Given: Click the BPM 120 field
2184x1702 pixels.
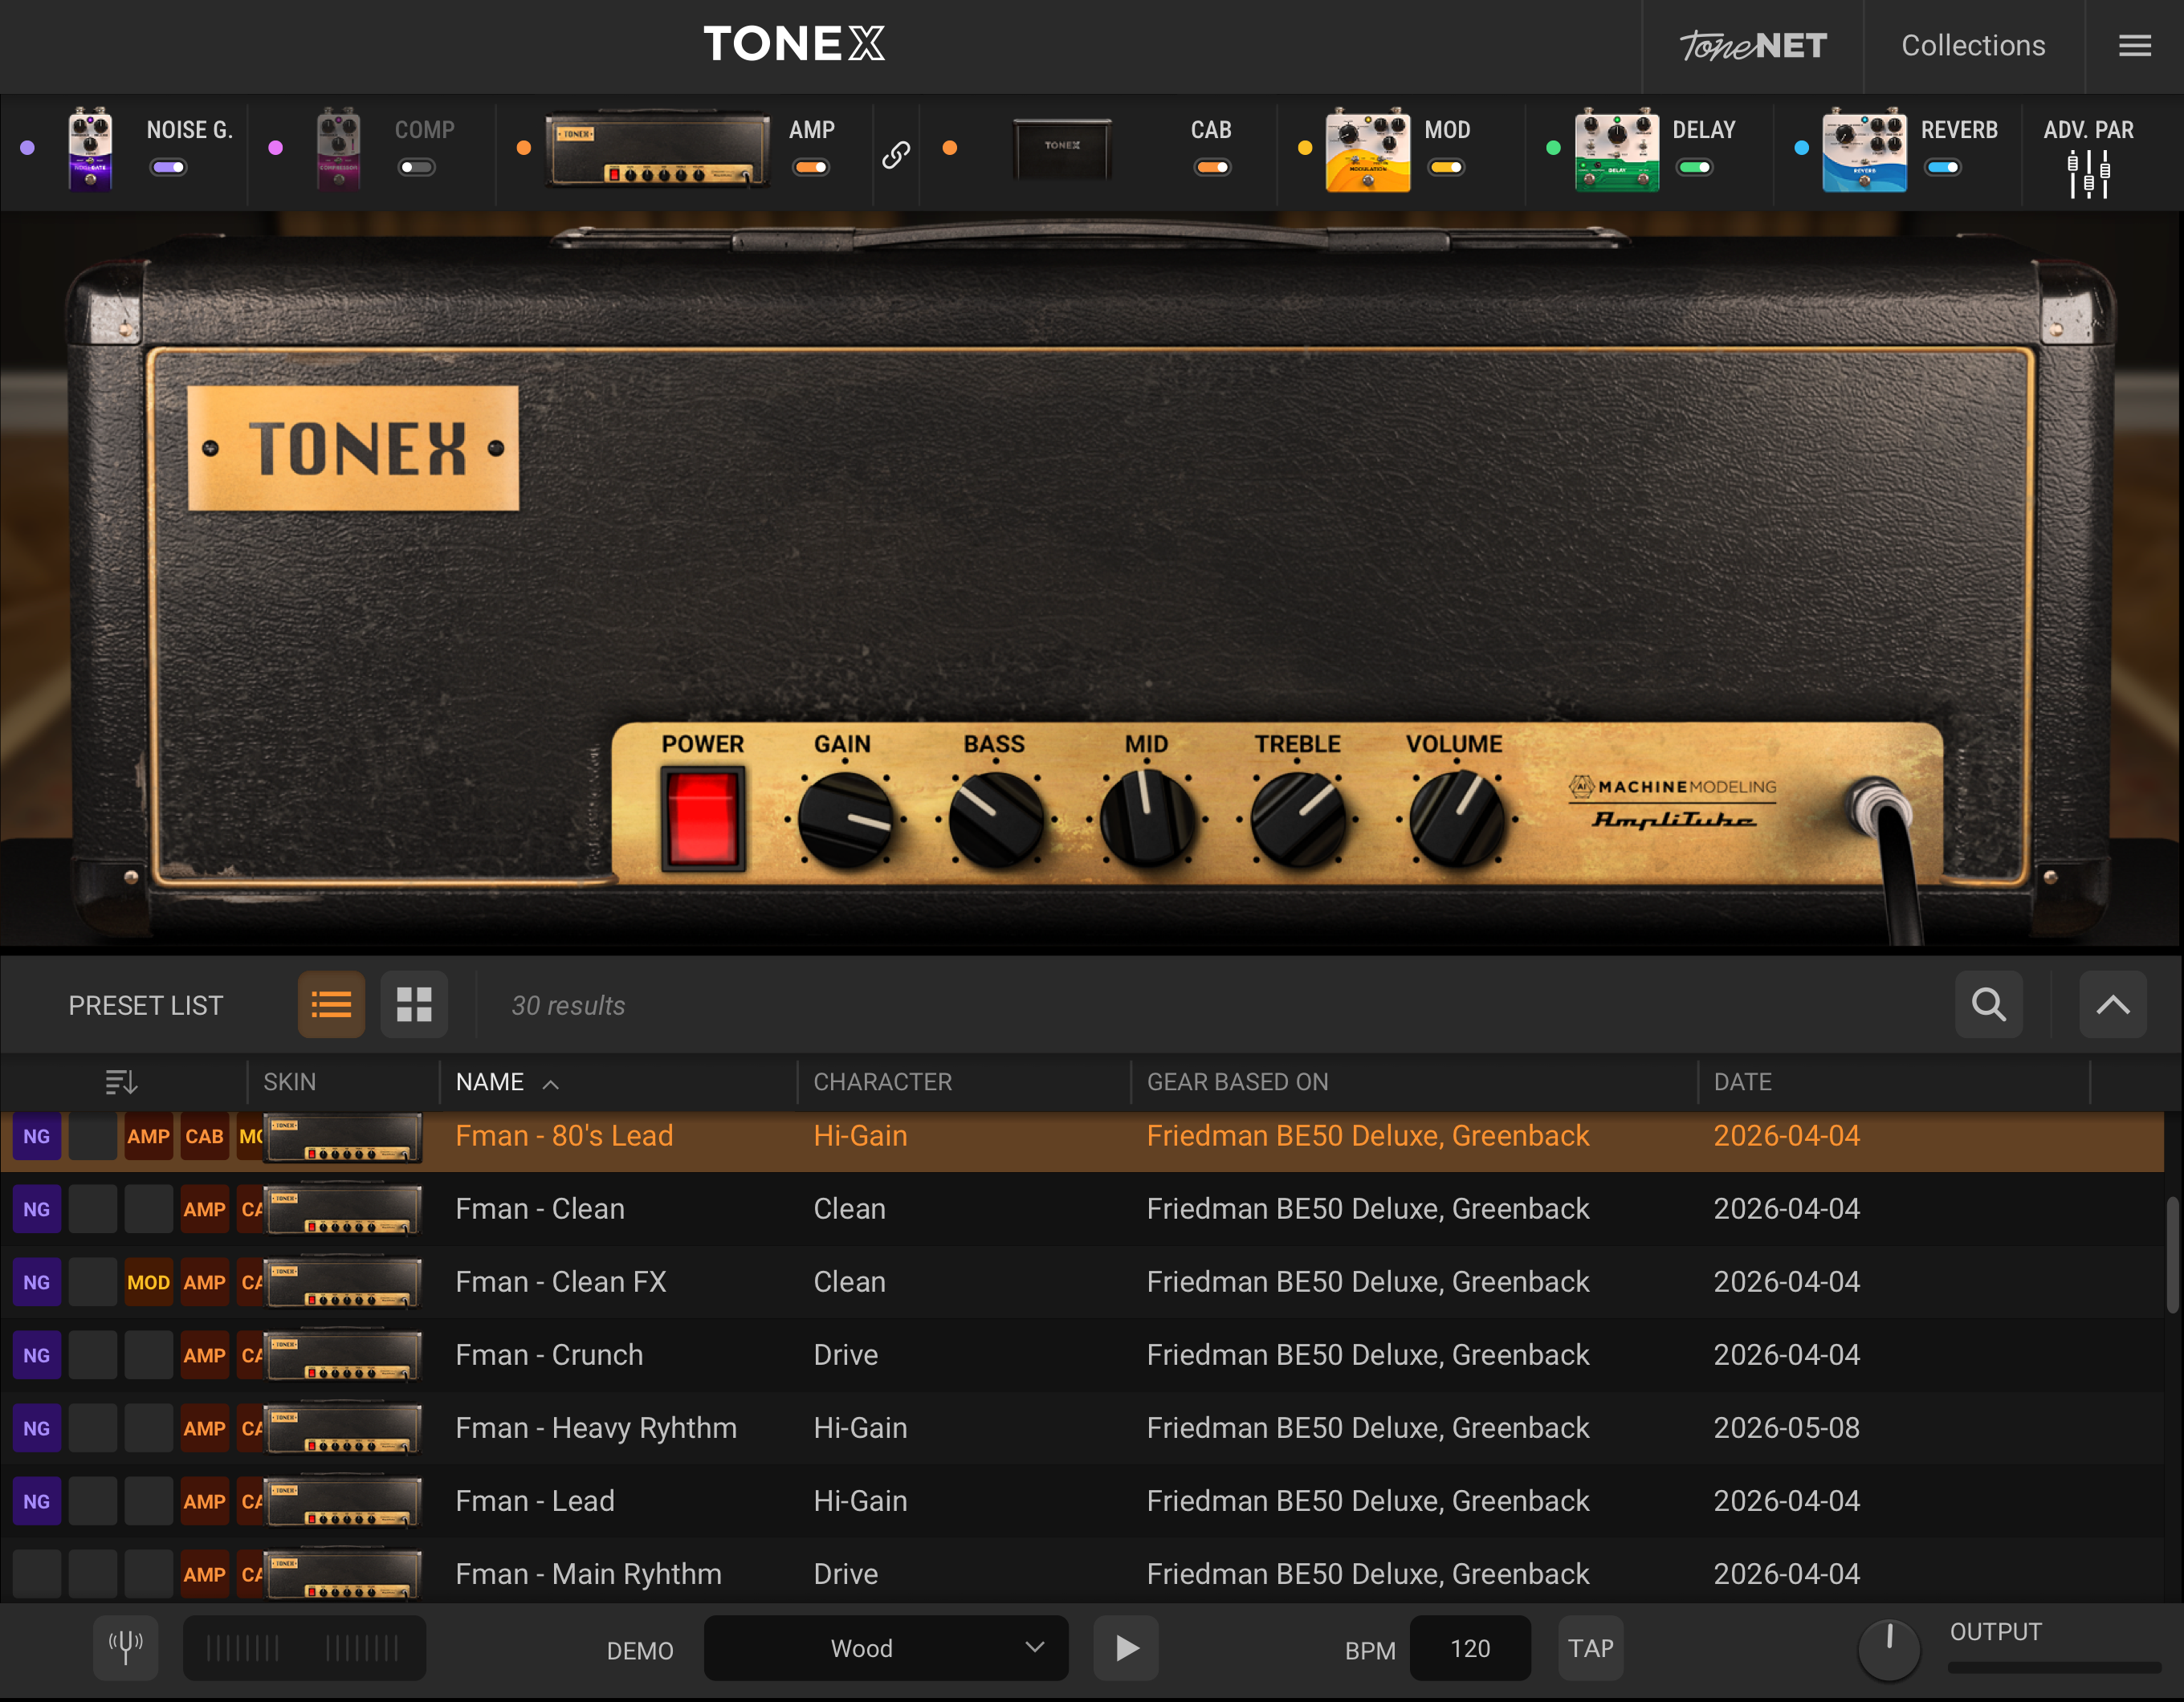Looking at the screenshot, I should 1470,1648.
